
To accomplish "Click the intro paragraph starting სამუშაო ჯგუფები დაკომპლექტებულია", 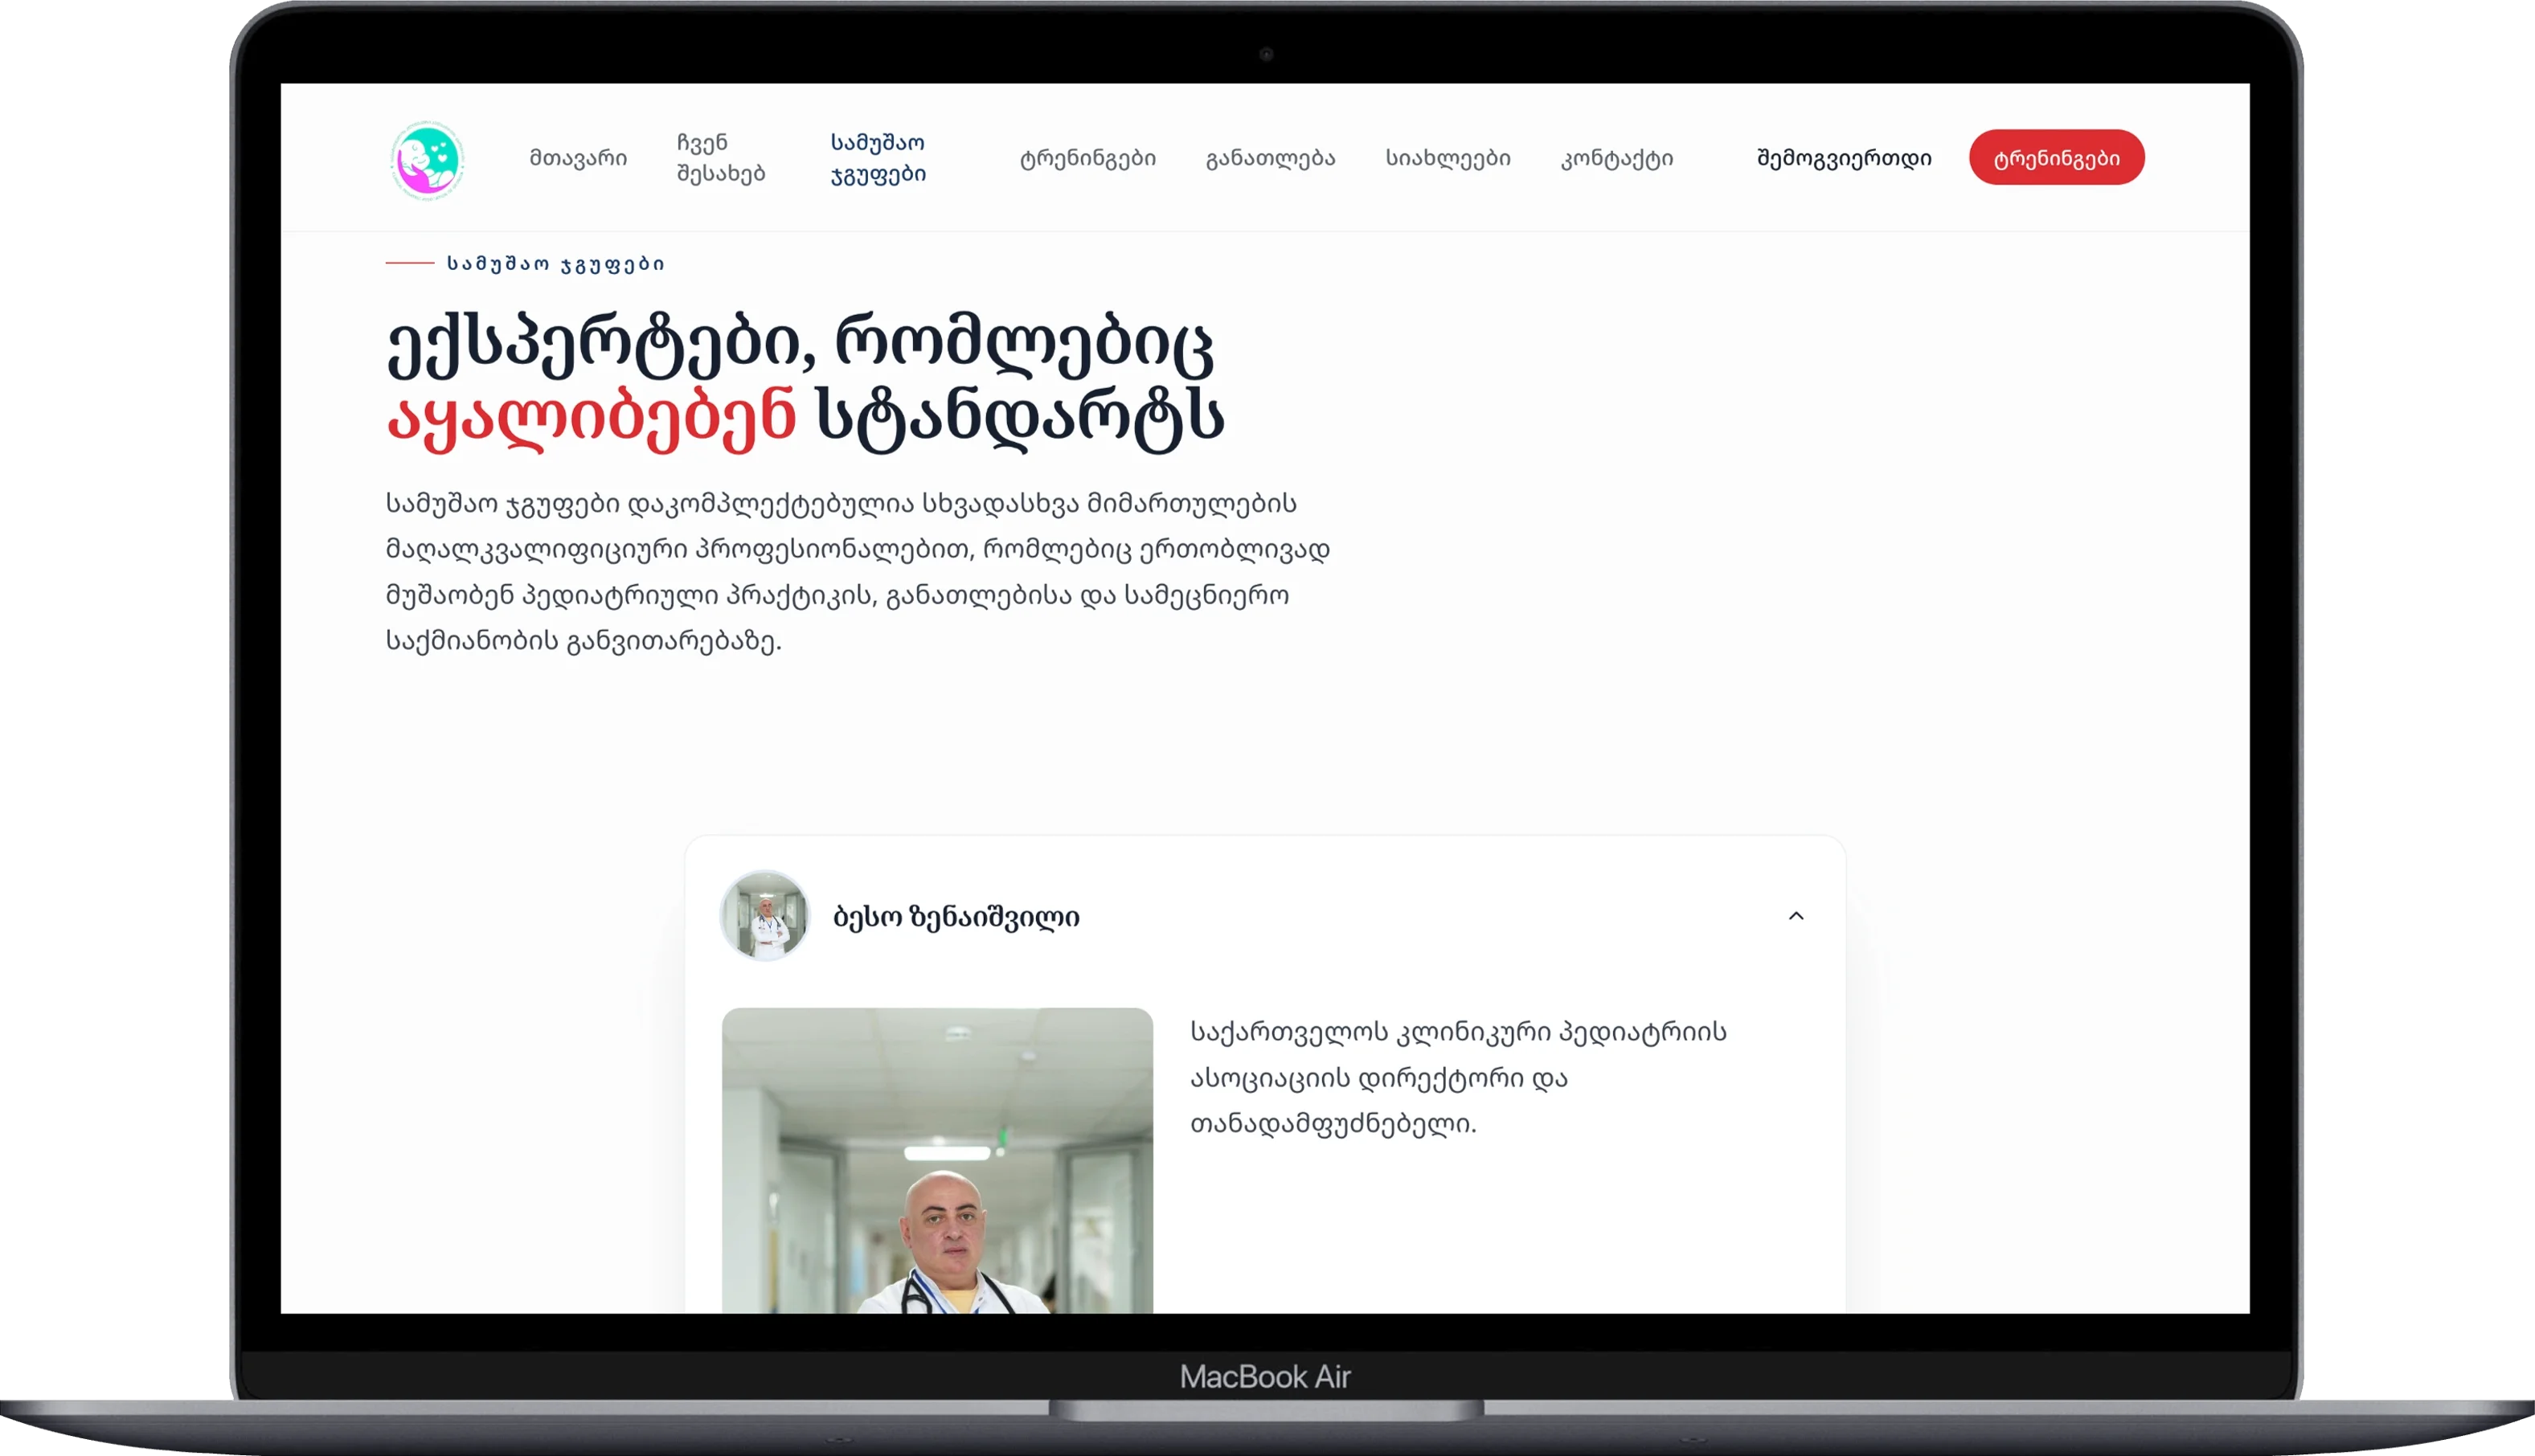I will (x=858, y=572).
